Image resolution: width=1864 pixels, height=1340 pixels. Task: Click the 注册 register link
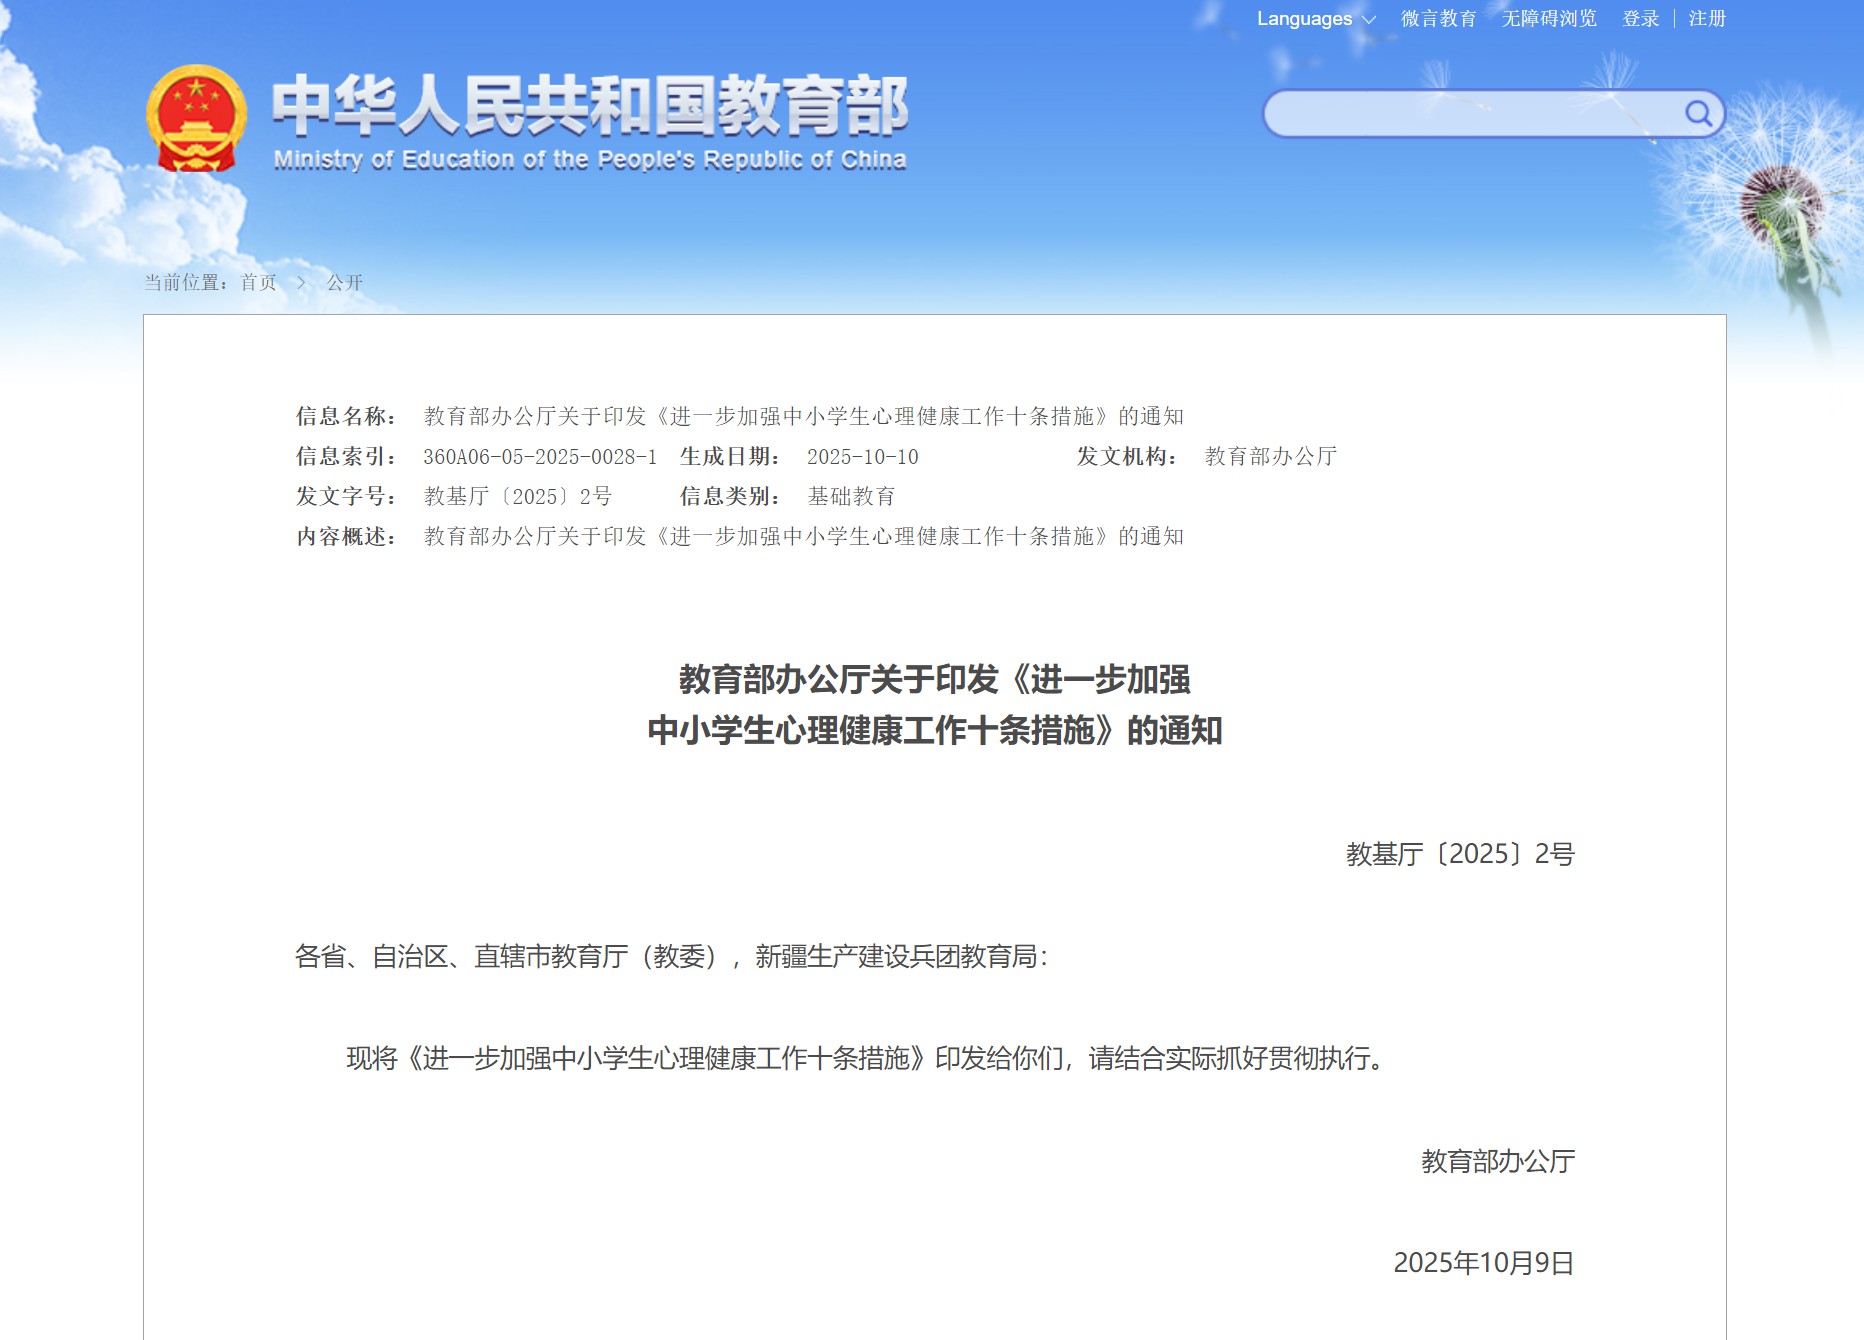coord(1707,19)
